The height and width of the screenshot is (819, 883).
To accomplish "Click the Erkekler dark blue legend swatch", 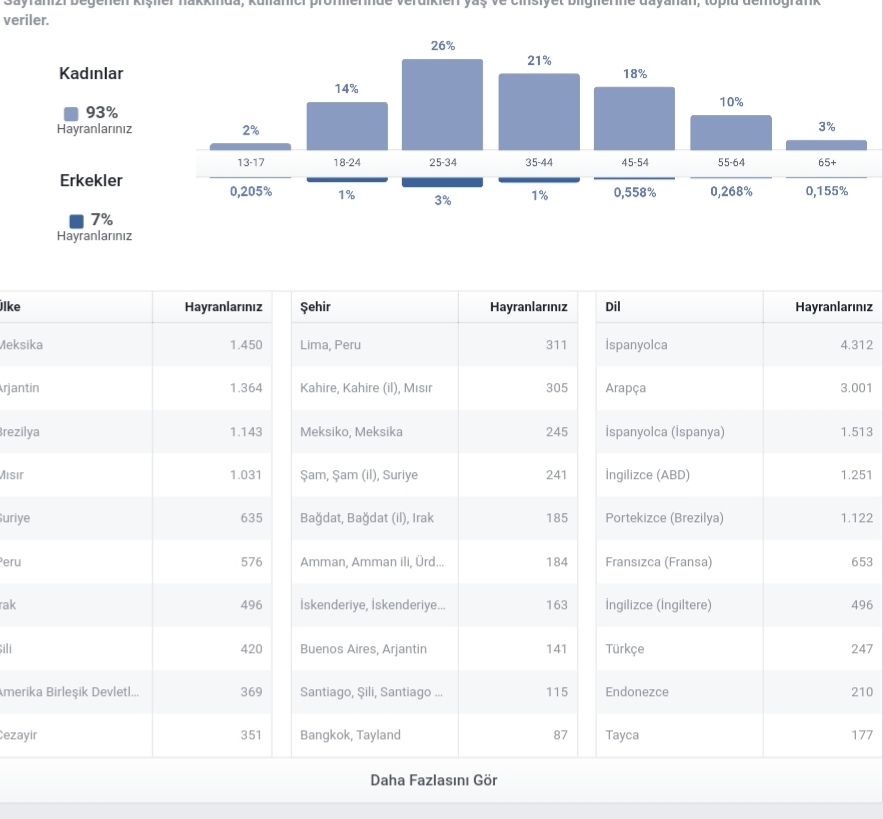I will (x=76, y=221).
